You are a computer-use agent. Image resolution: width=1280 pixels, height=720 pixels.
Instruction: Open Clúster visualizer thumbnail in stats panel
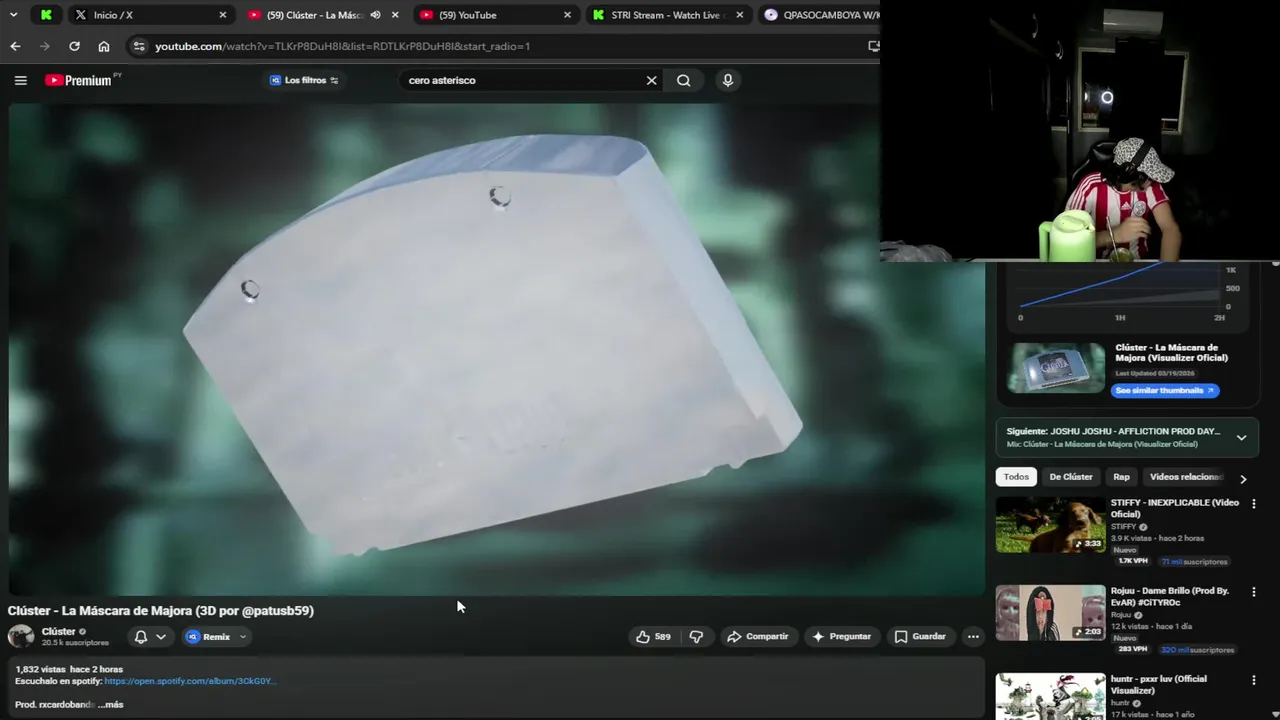(1056, 368)
